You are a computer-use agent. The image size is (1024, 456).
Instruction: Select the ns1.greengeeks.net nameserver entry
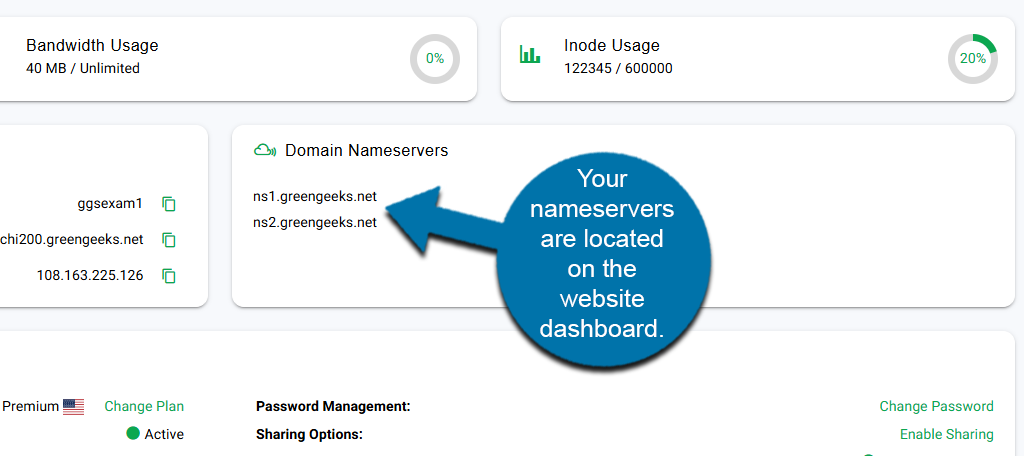[x=315, y=196]
